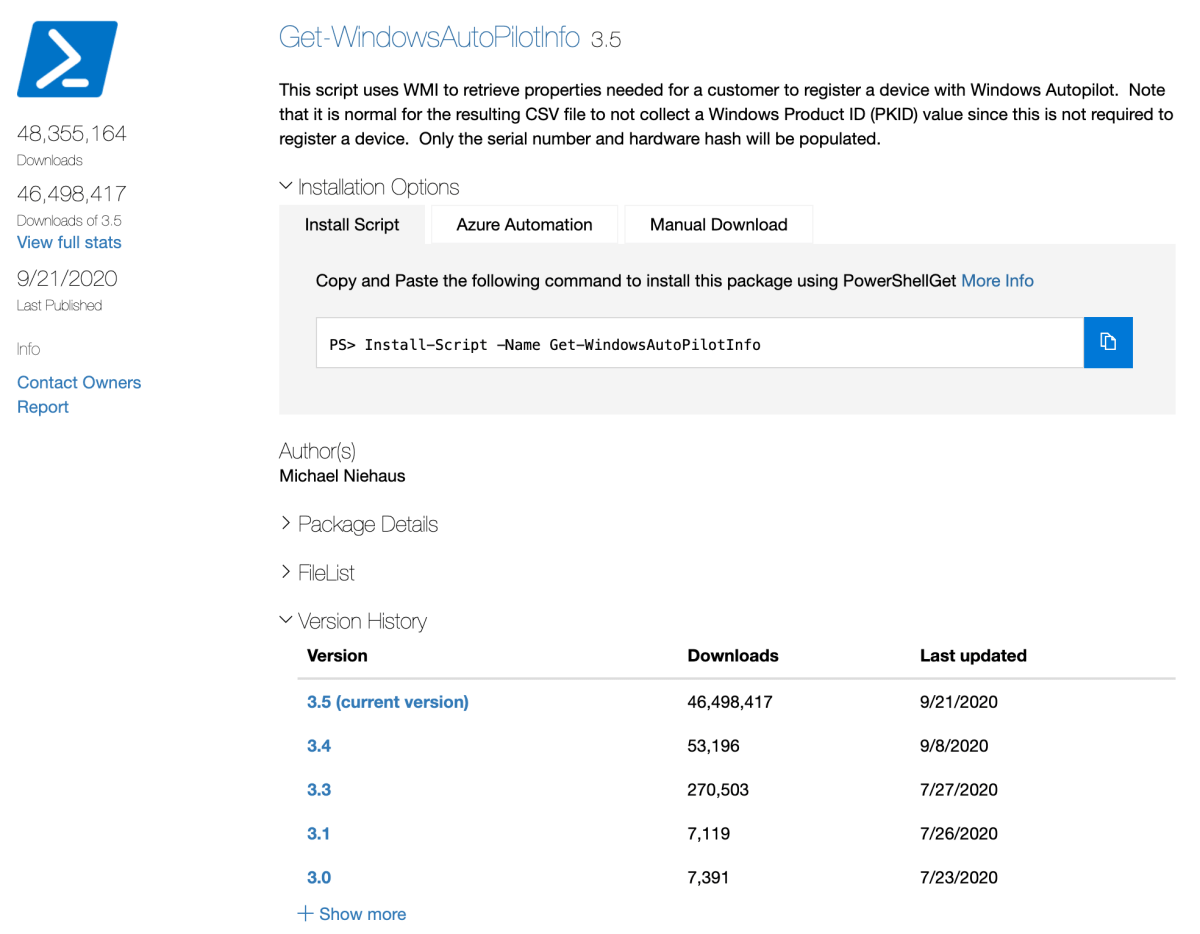
Task: Open the View full stats link
Action: [x=69, y=242]
